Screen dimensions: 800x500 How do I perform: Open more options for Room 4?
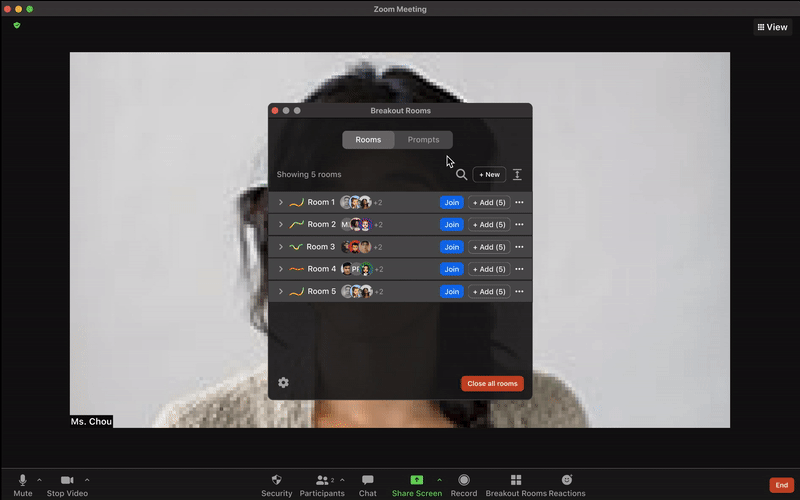tap(519, 269)
